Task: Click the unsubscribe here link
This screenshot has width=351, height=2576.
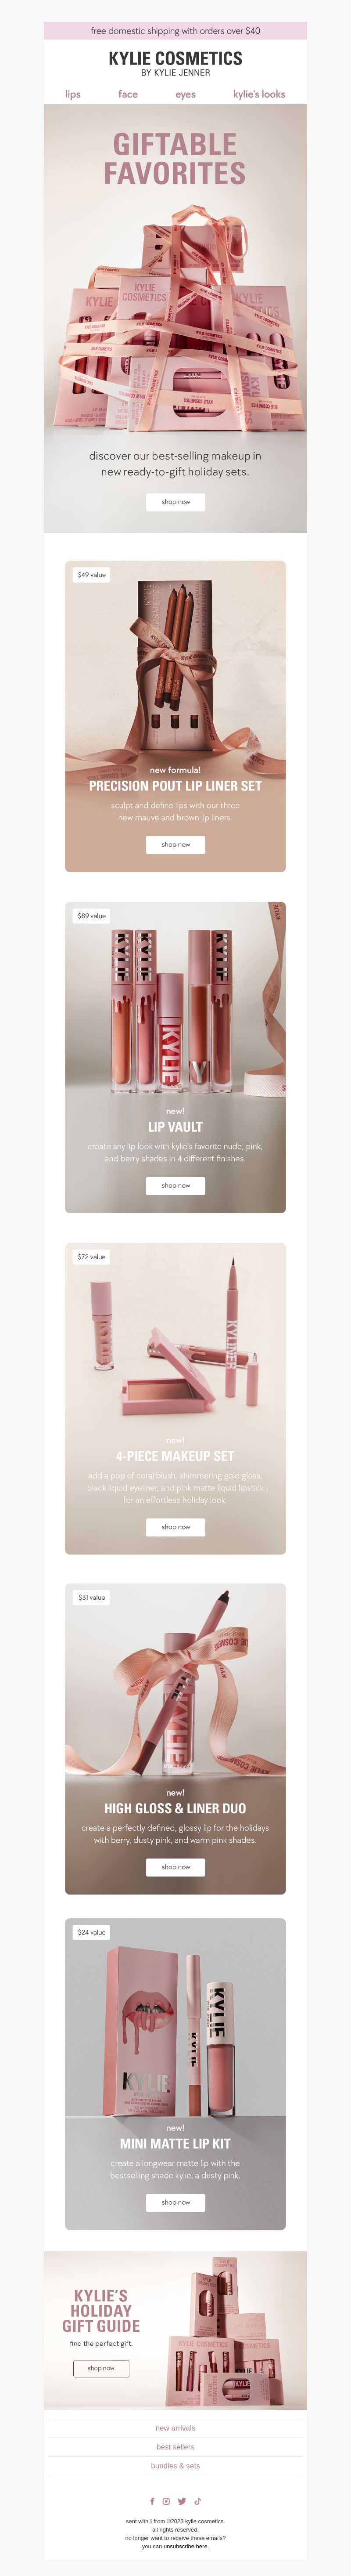Action: pos(186,2547)
